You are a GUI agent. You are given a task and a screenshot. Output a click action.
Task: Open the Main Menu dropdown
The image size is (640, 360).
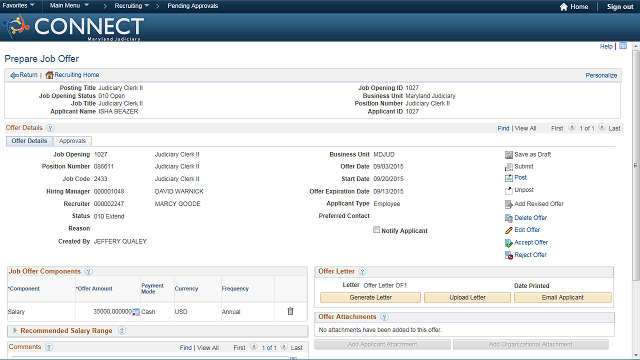click(69, 5)
